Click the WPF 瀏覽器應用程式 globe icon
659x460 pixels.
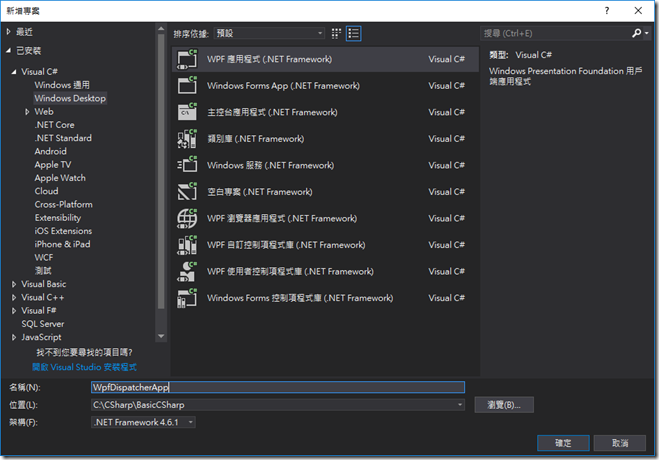click(187, 218)
